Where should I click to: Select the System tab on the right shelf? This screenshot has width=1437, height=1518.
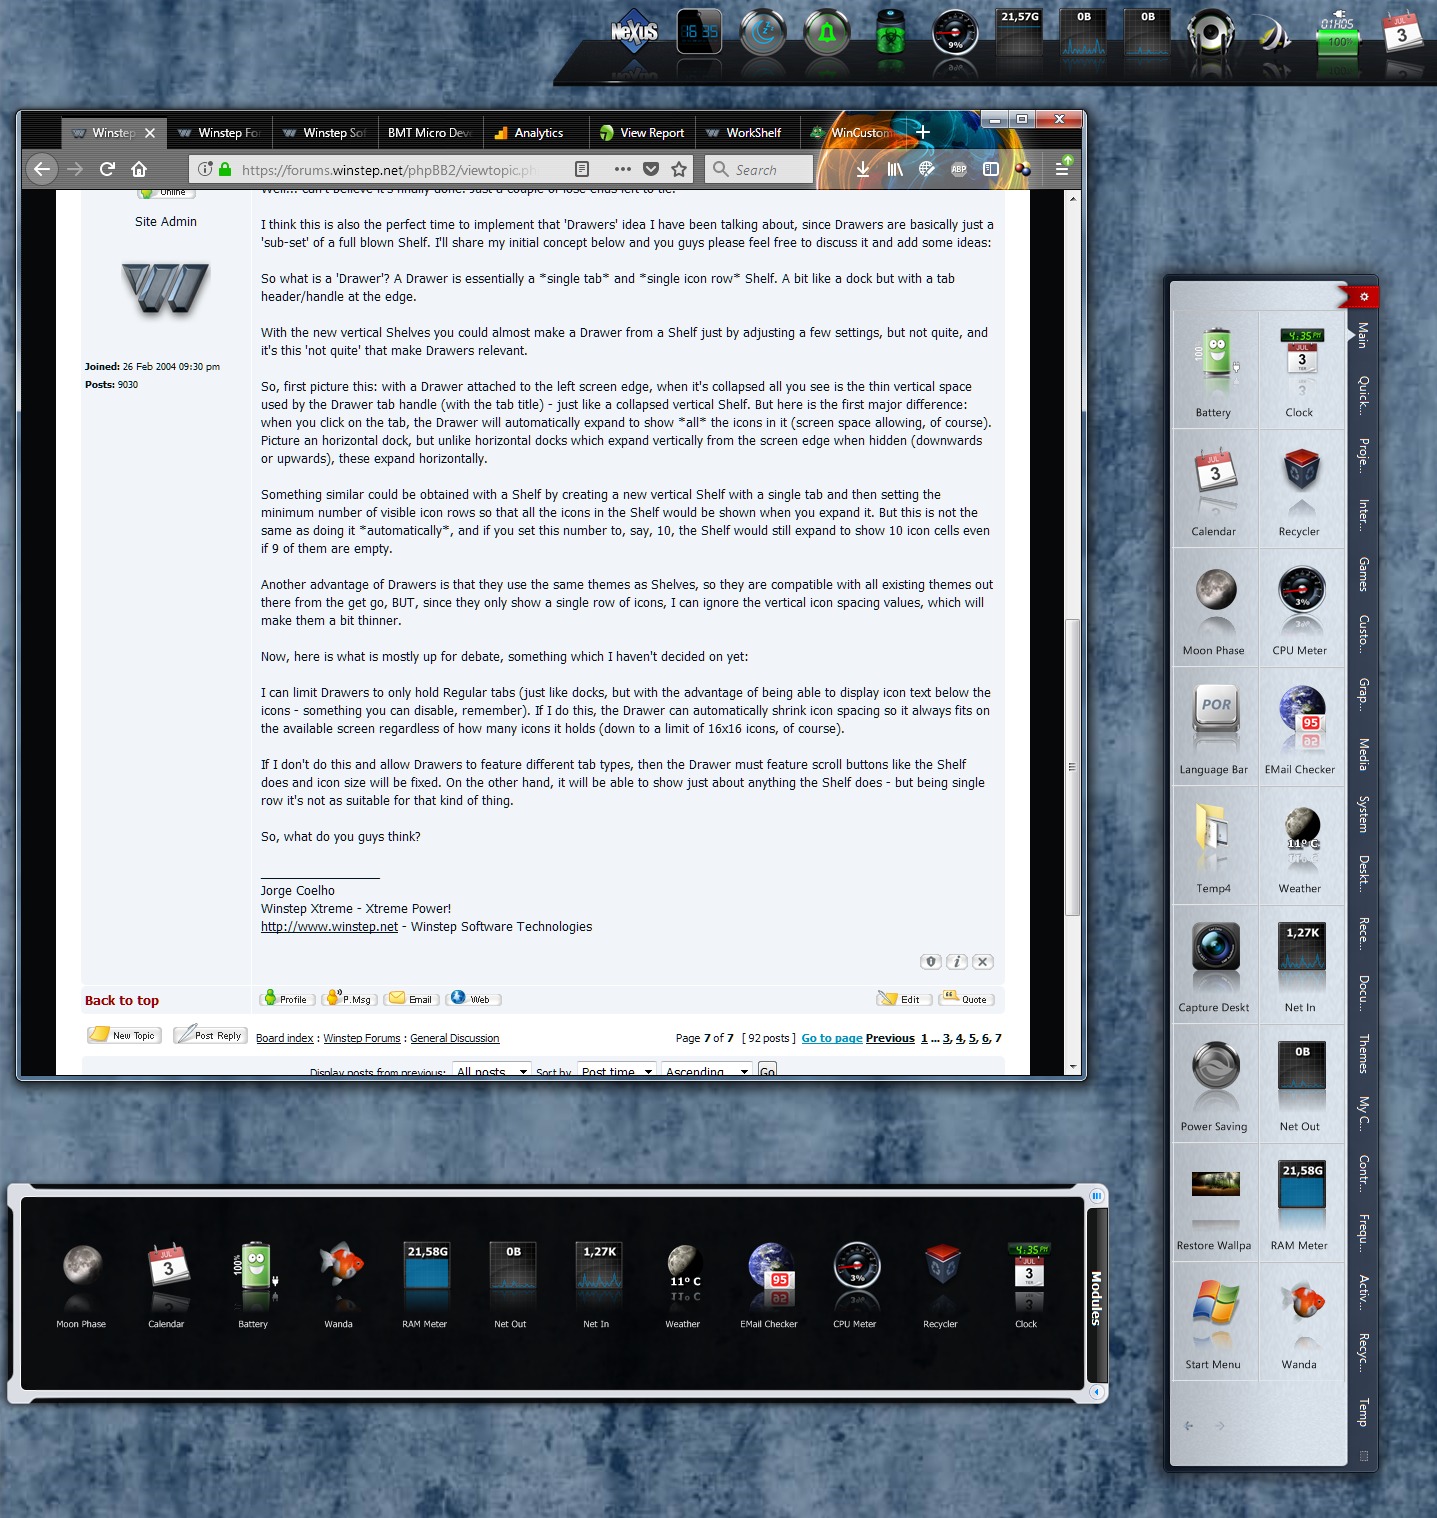click(x=1363, y=814)
